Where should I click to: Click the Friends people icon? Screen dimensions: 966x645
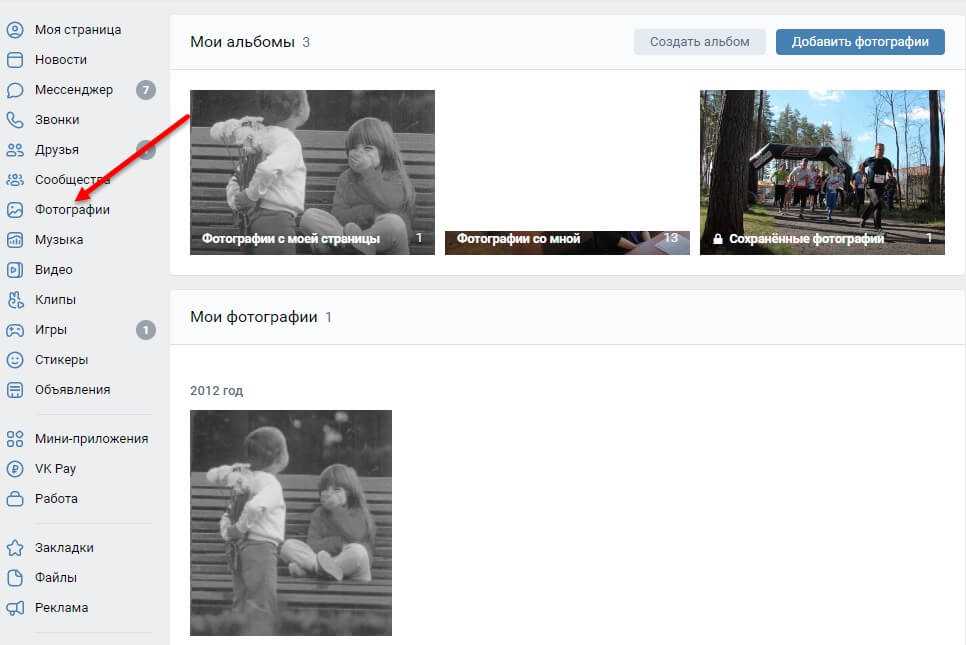(x=15, y=150)
